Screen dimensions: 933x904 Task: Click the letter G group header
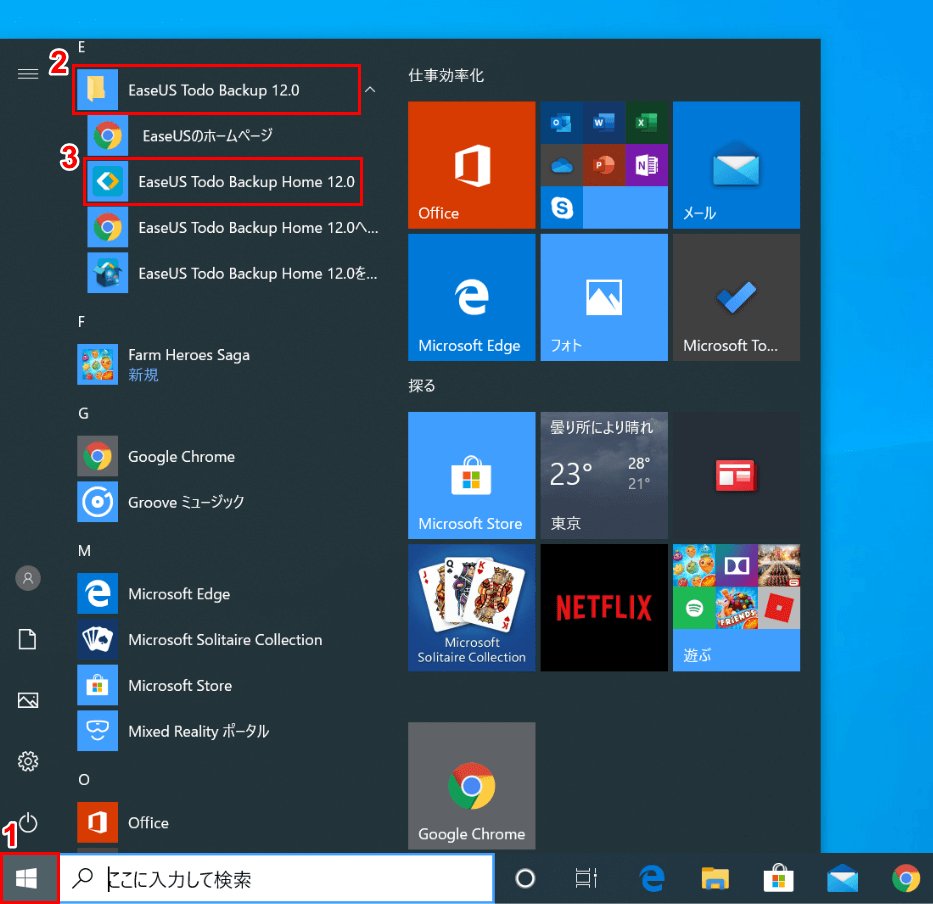(x=83, y=414)
